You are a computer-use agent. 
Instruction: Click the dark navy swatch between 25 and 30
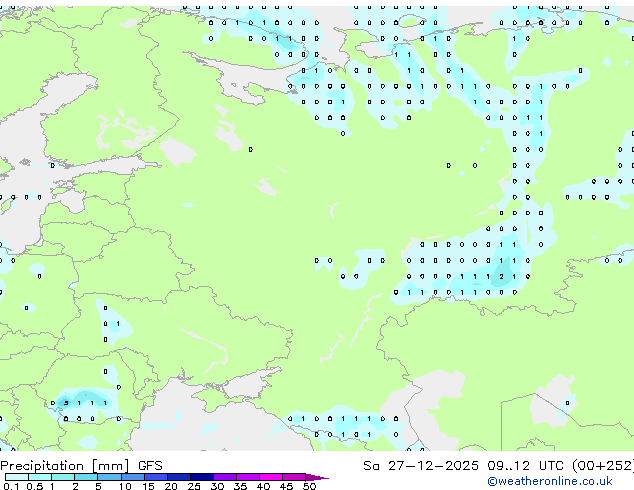click(202, 477)
